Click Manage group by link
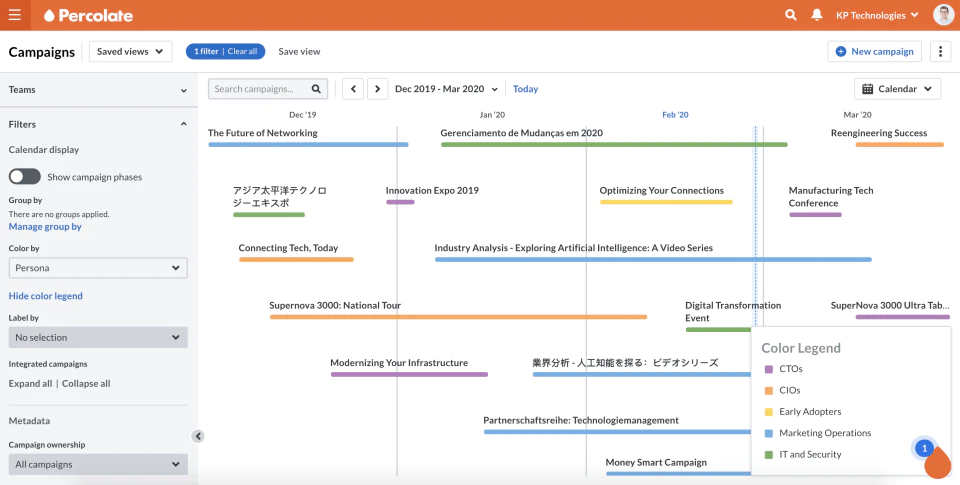Screen dimensions: 960x485 pyautogui.click(x=45, y=227)
